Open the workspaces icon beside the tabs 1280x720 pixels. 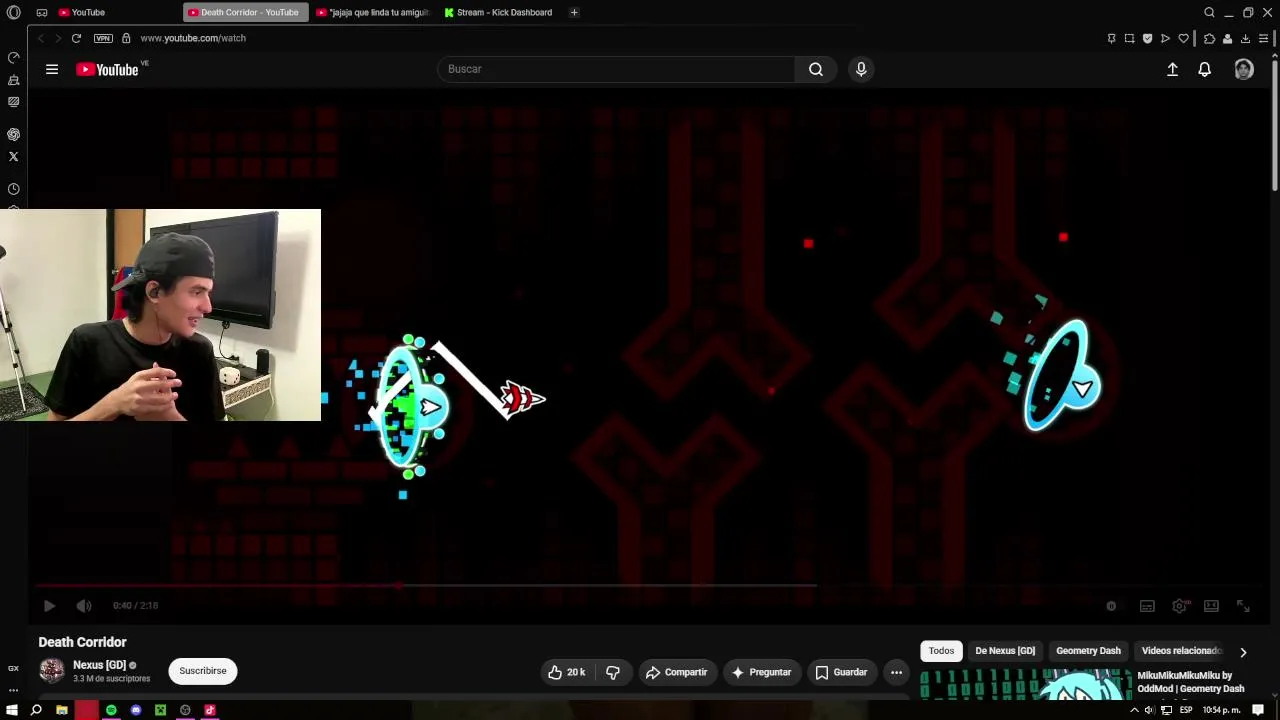pos(42,12)
